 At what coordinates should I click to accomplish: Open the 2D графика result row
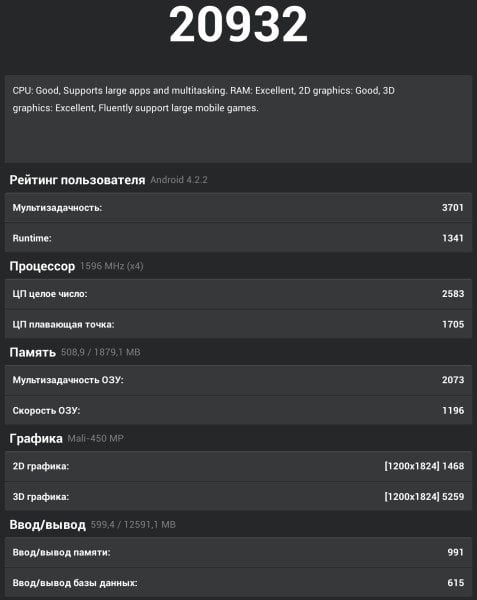(238, 466)
